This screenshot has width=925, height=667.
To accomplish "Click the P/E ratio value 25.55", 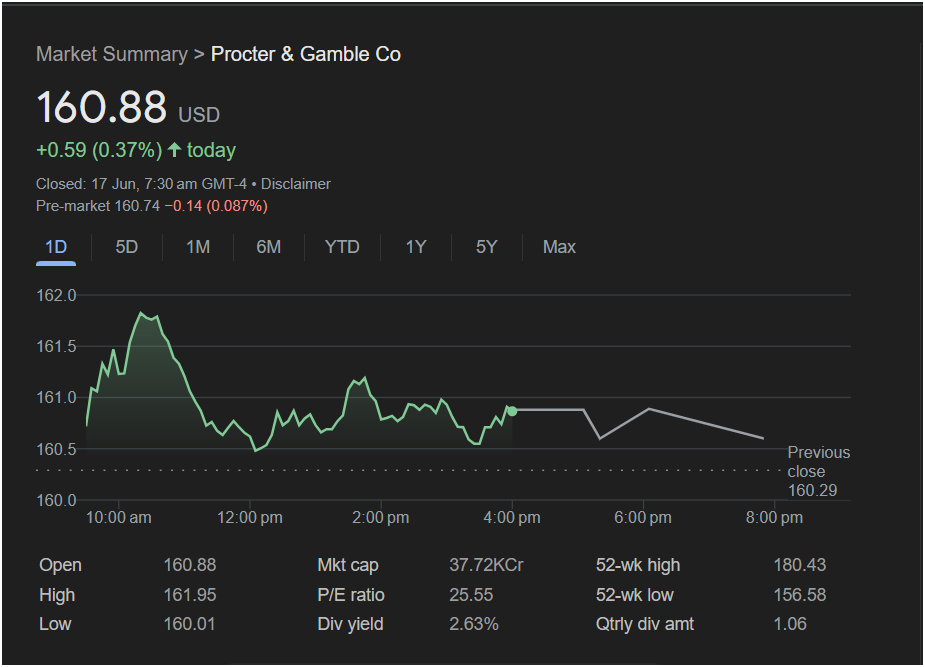I will tap(471, 594).
